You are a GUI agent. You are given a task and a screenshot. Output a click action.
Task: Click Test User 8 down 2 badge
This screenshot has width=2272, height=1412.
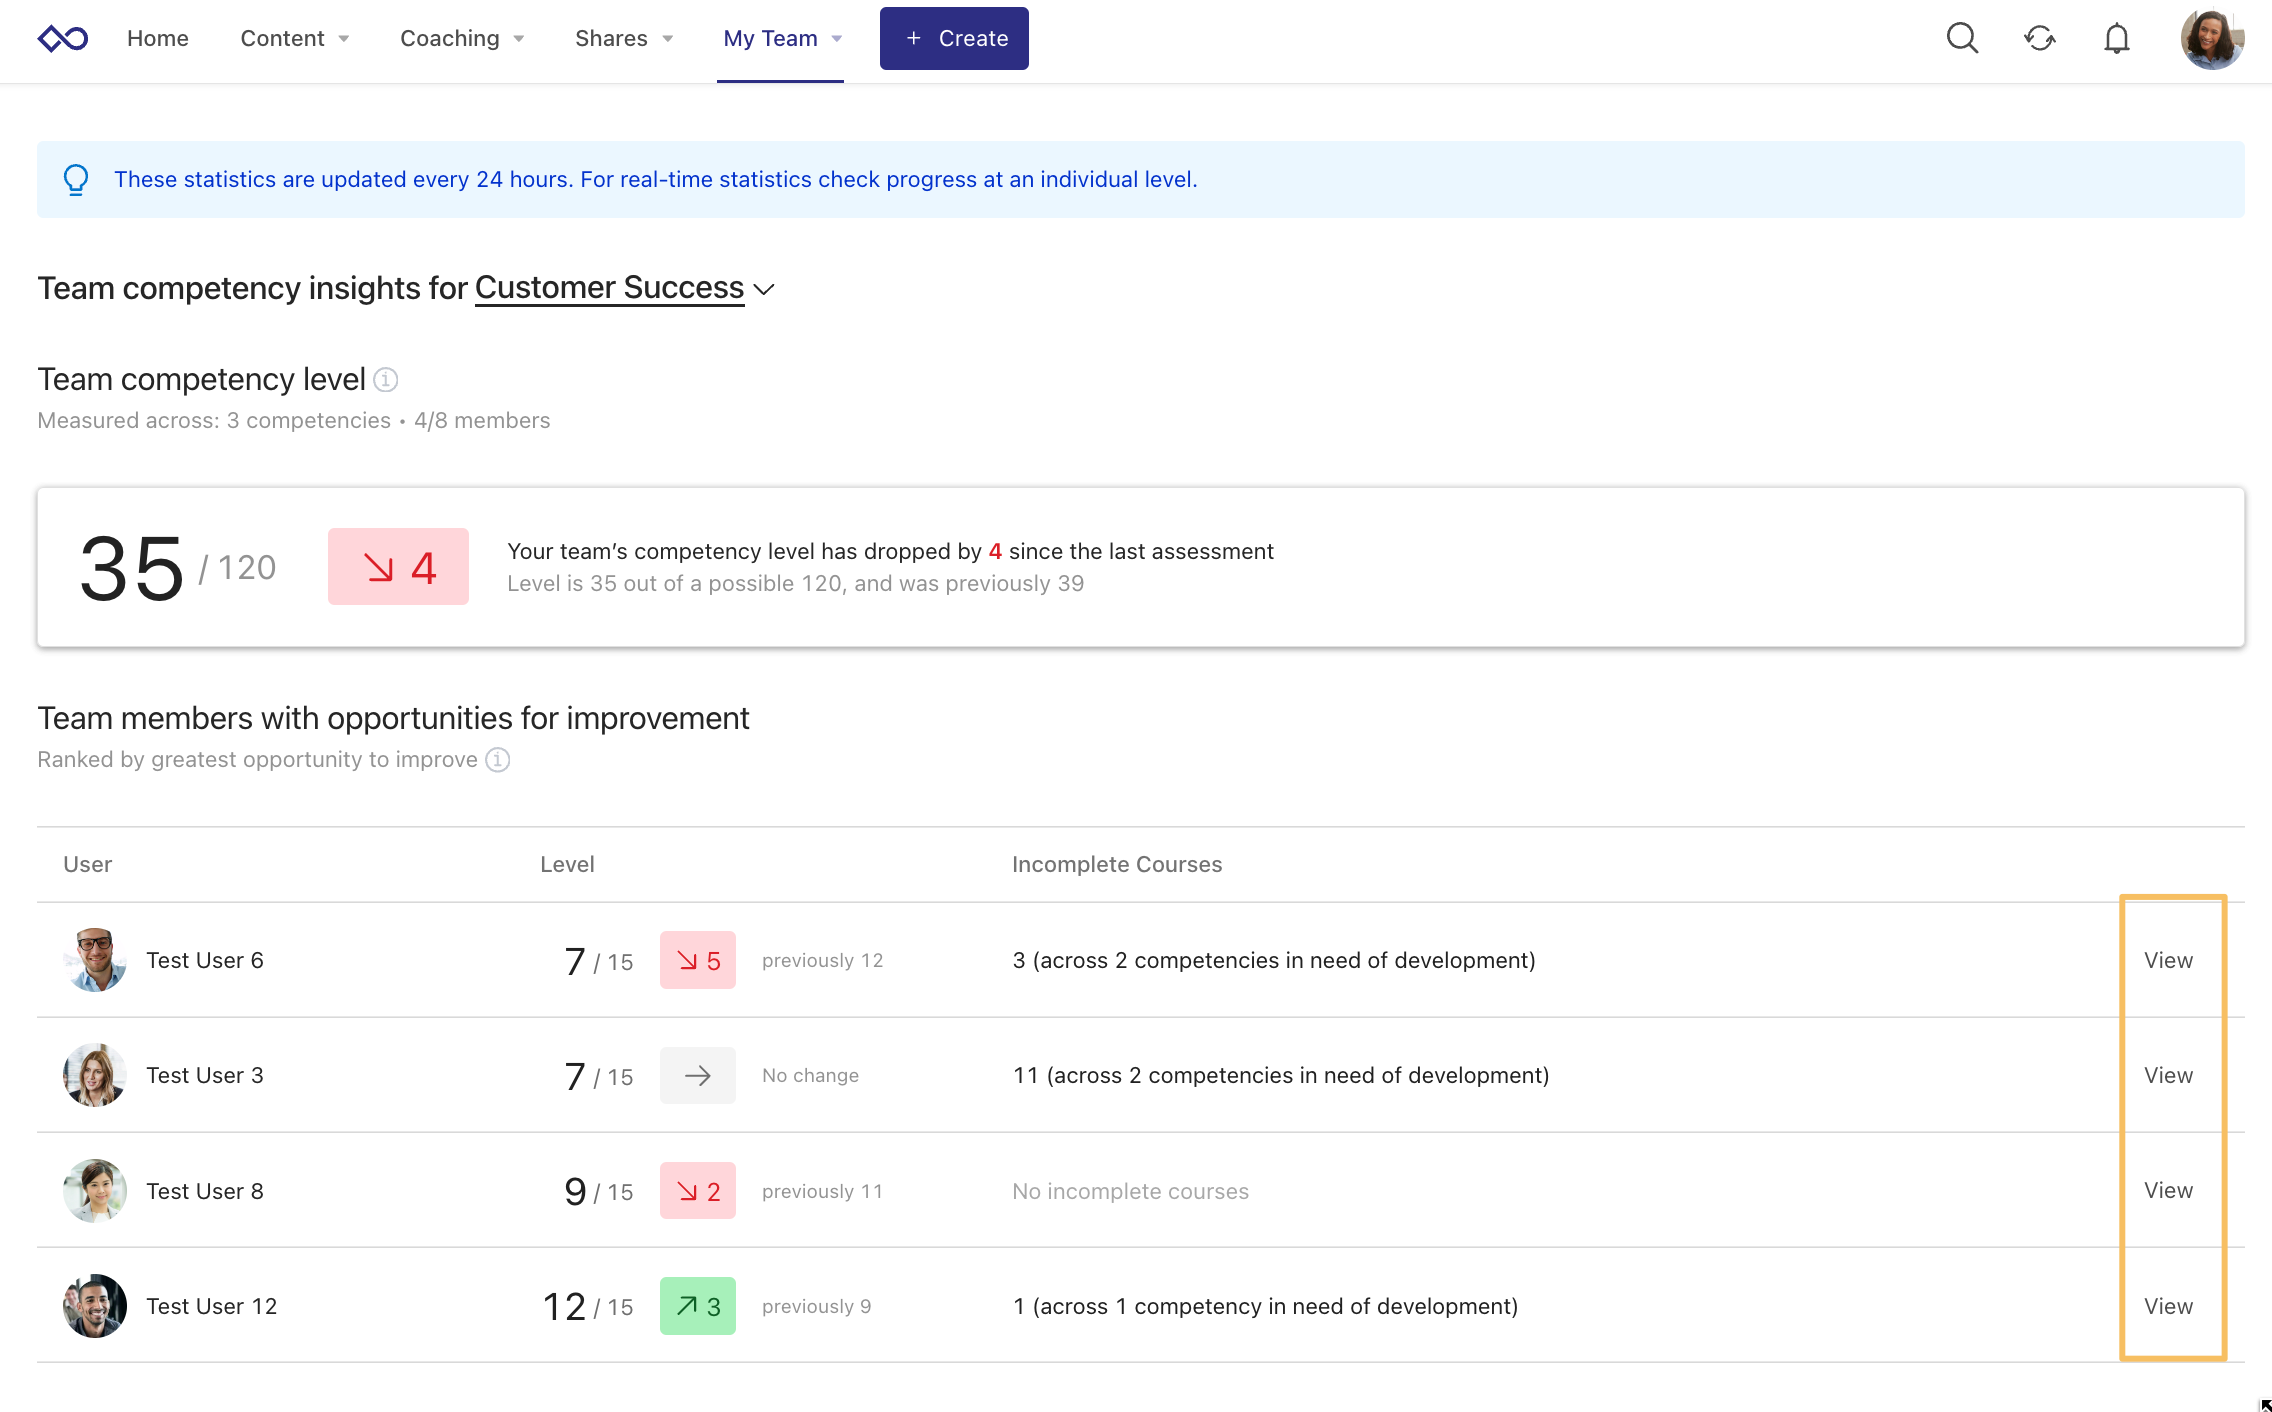point(698,1191)
